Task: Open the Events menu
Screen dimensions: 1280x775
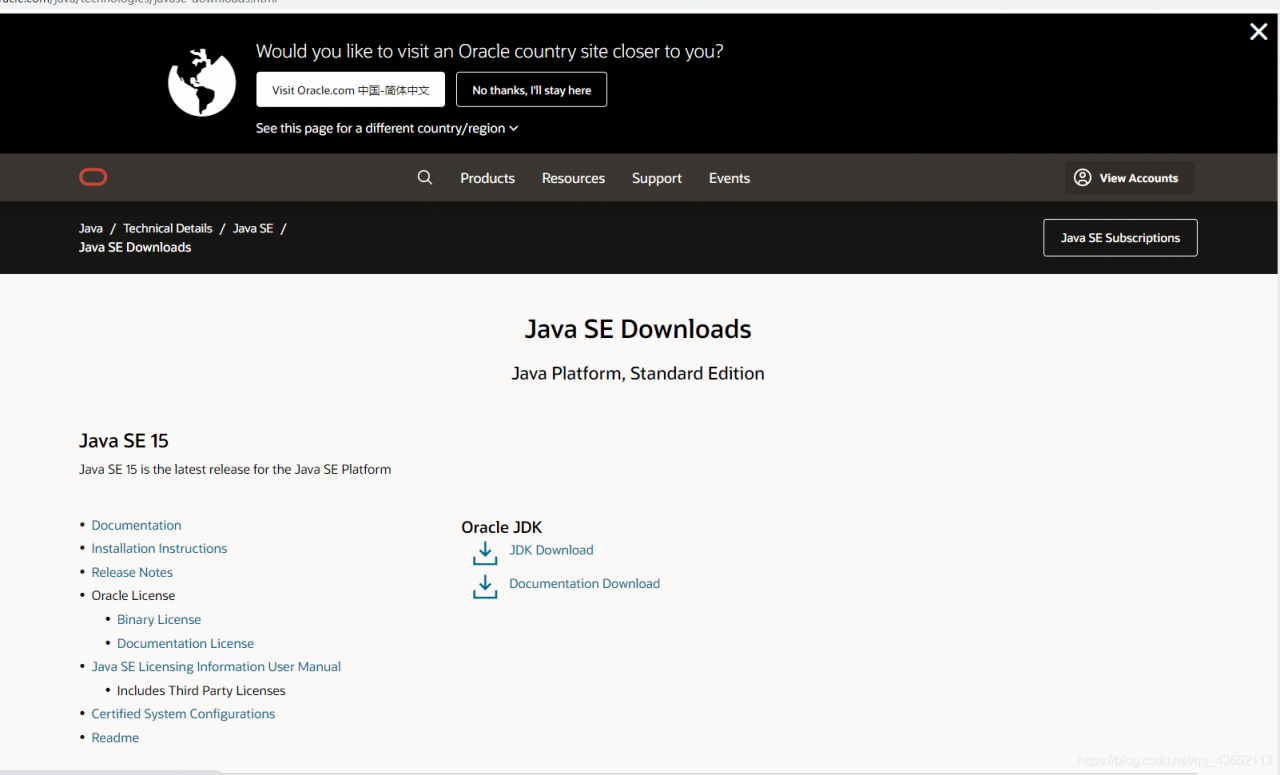Action: tap(729, 178)
